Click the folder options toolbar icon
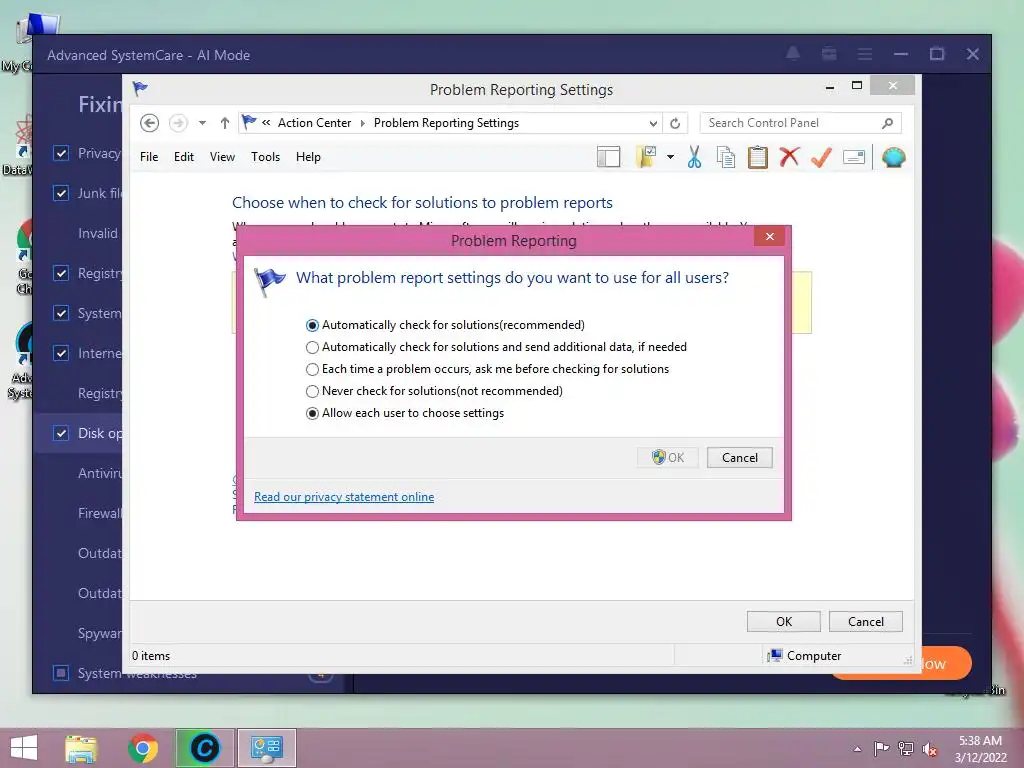 pos(645,157)
